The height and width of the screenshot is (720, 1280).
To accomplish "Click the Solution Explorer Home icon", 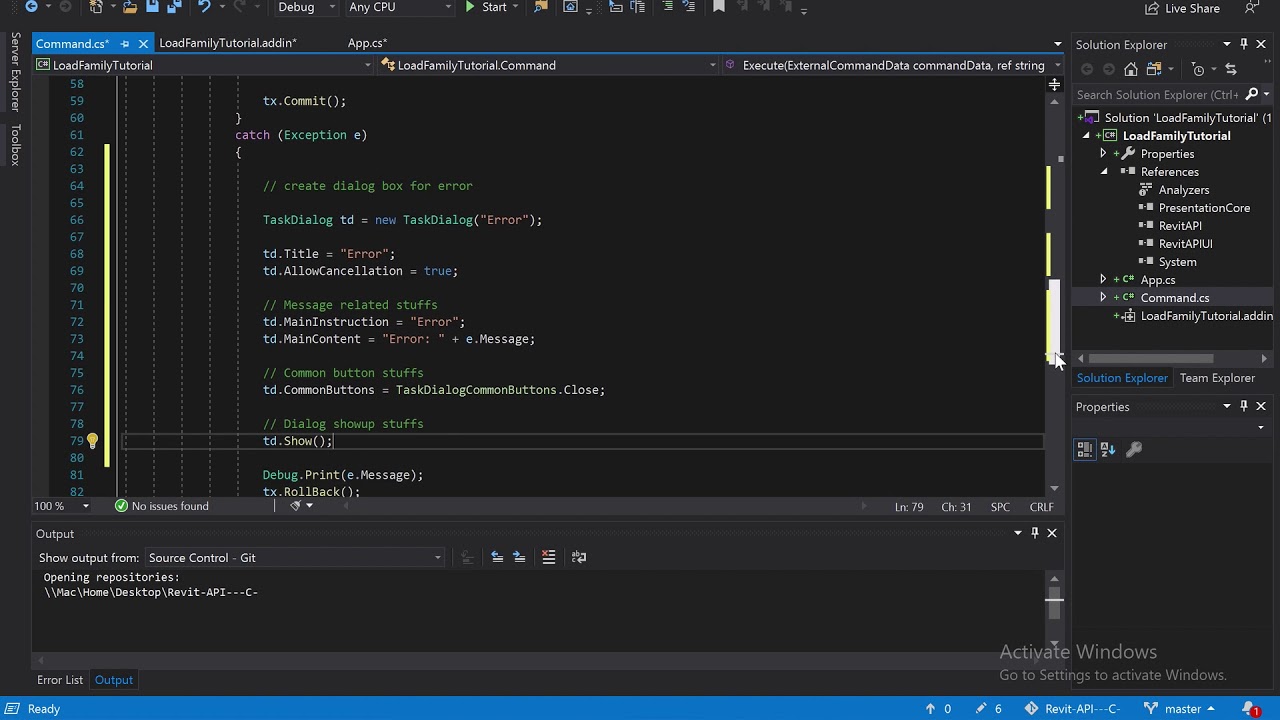I will (x=1130, y=69).
